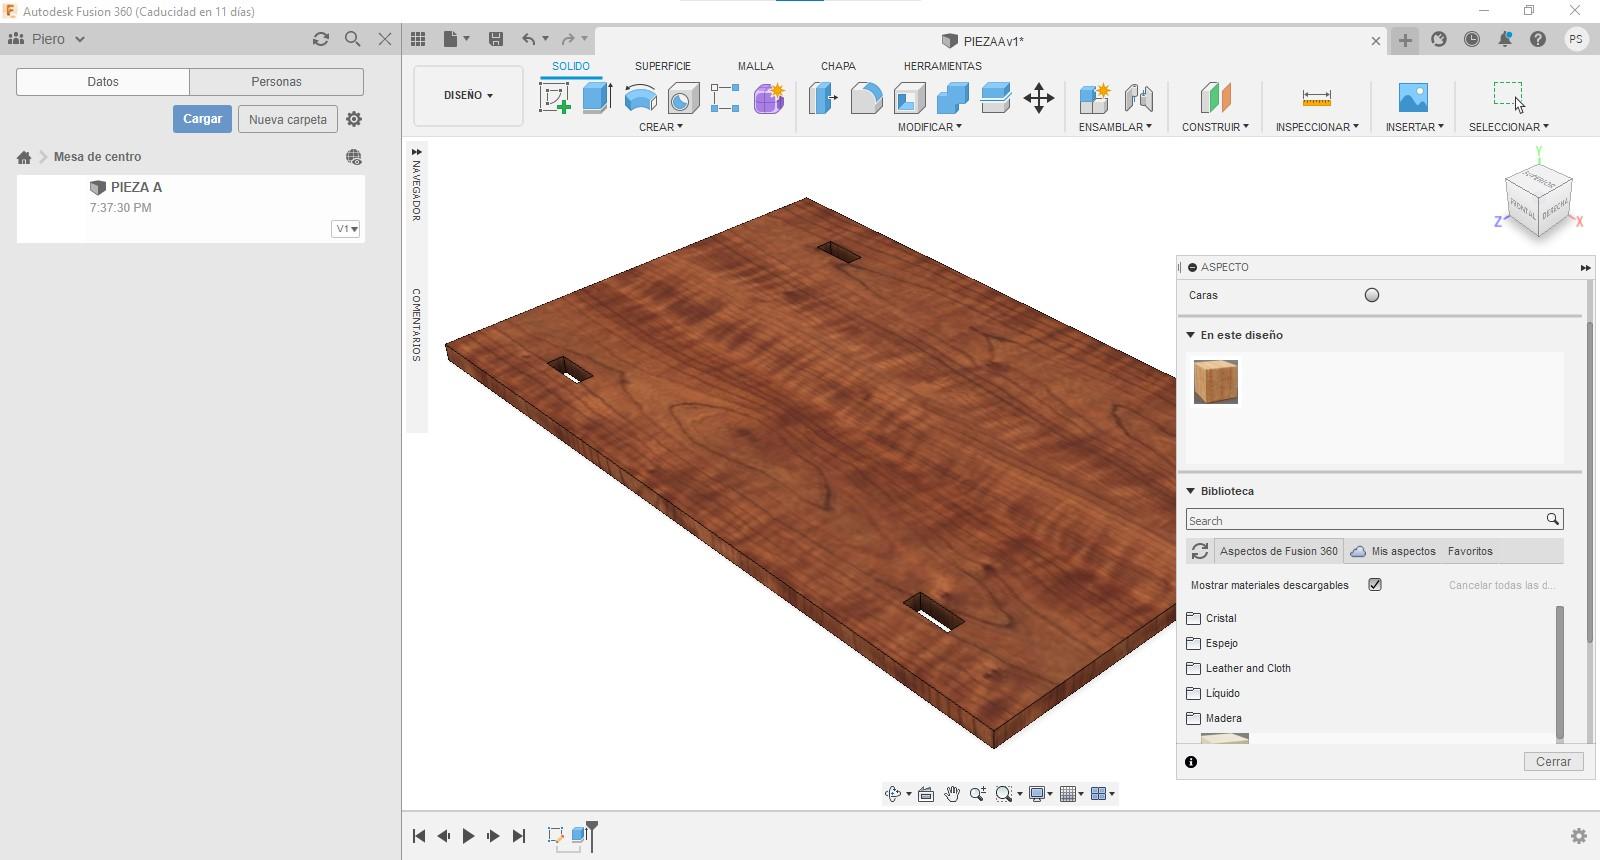Viewport: 1600px width, 860px height.
Task: Open the Help menu icon
Action: [x=1538, y=39]
